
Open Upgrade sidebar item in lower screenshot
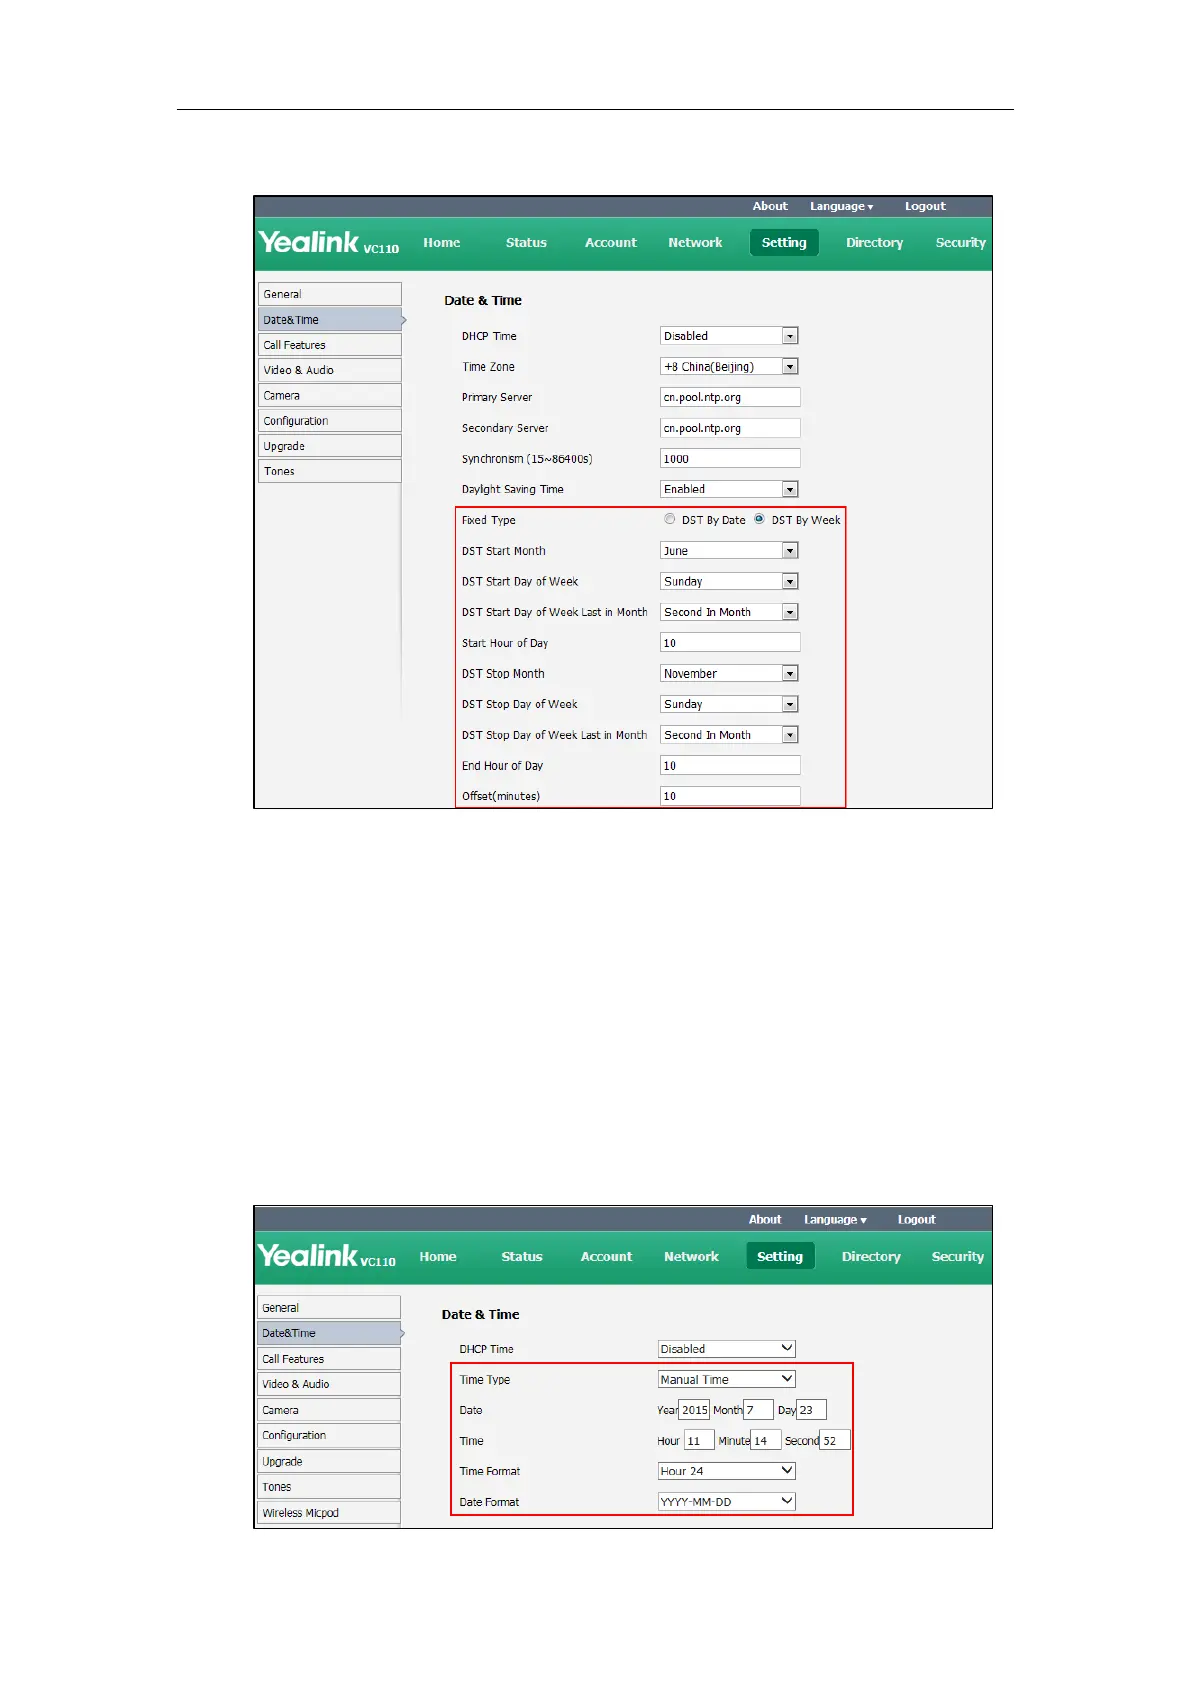coord(329,1461)
